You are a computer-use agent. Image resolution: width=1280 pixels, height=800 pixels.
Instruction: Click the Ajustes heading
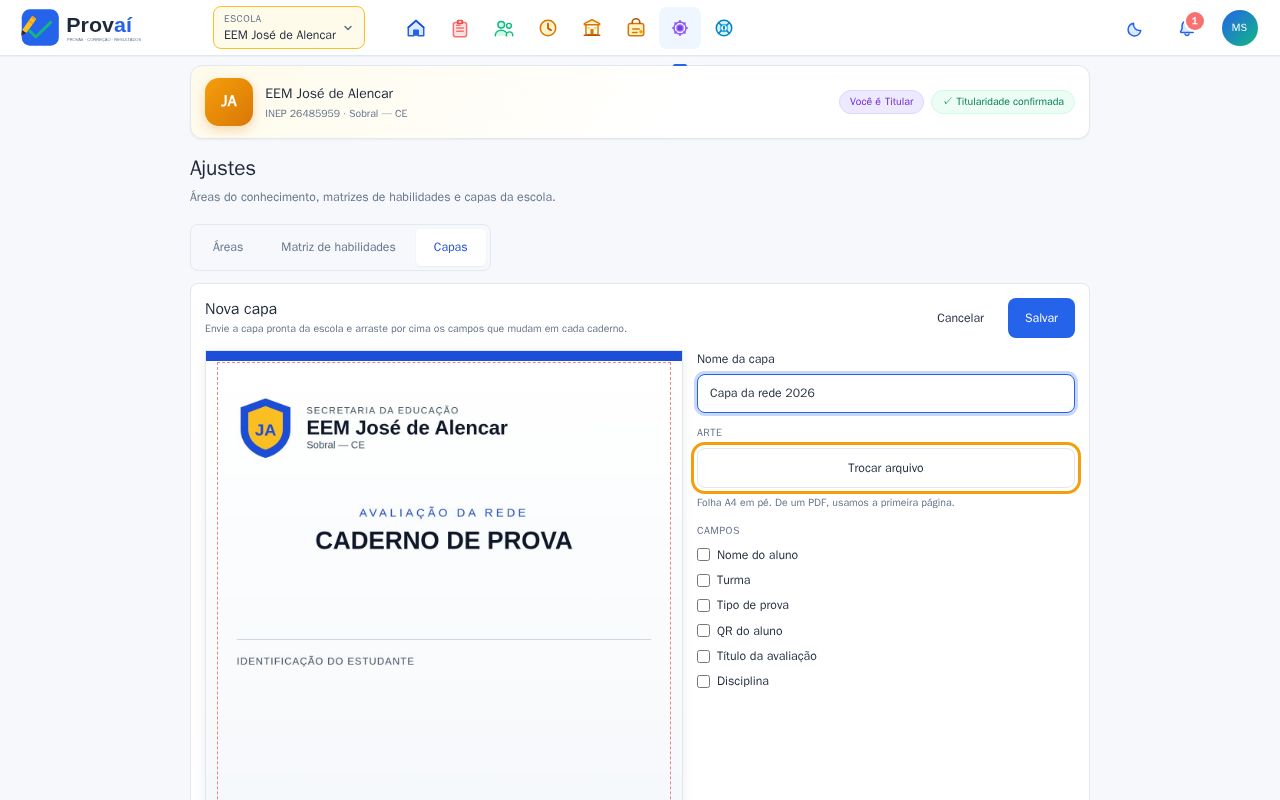coord(223,168)
